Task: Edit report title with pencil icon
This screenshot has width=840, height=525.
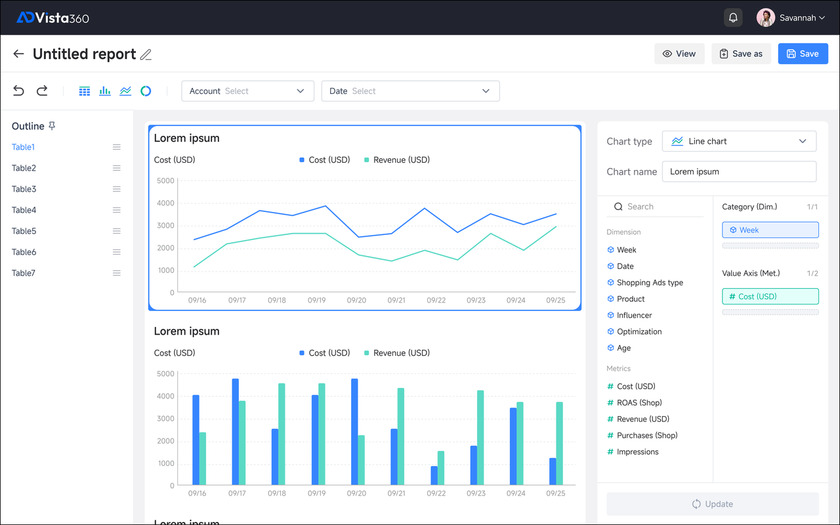Action: [x=146, y=54]
